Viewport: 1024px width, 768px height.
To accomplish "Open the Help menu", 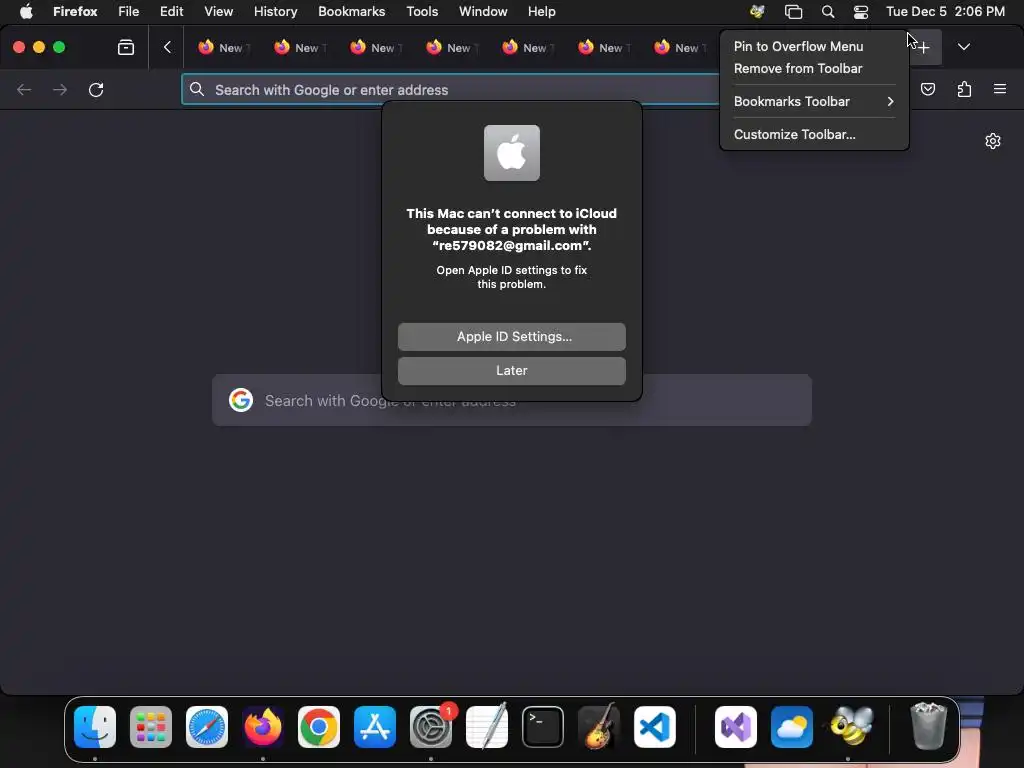I will [541, 11].
